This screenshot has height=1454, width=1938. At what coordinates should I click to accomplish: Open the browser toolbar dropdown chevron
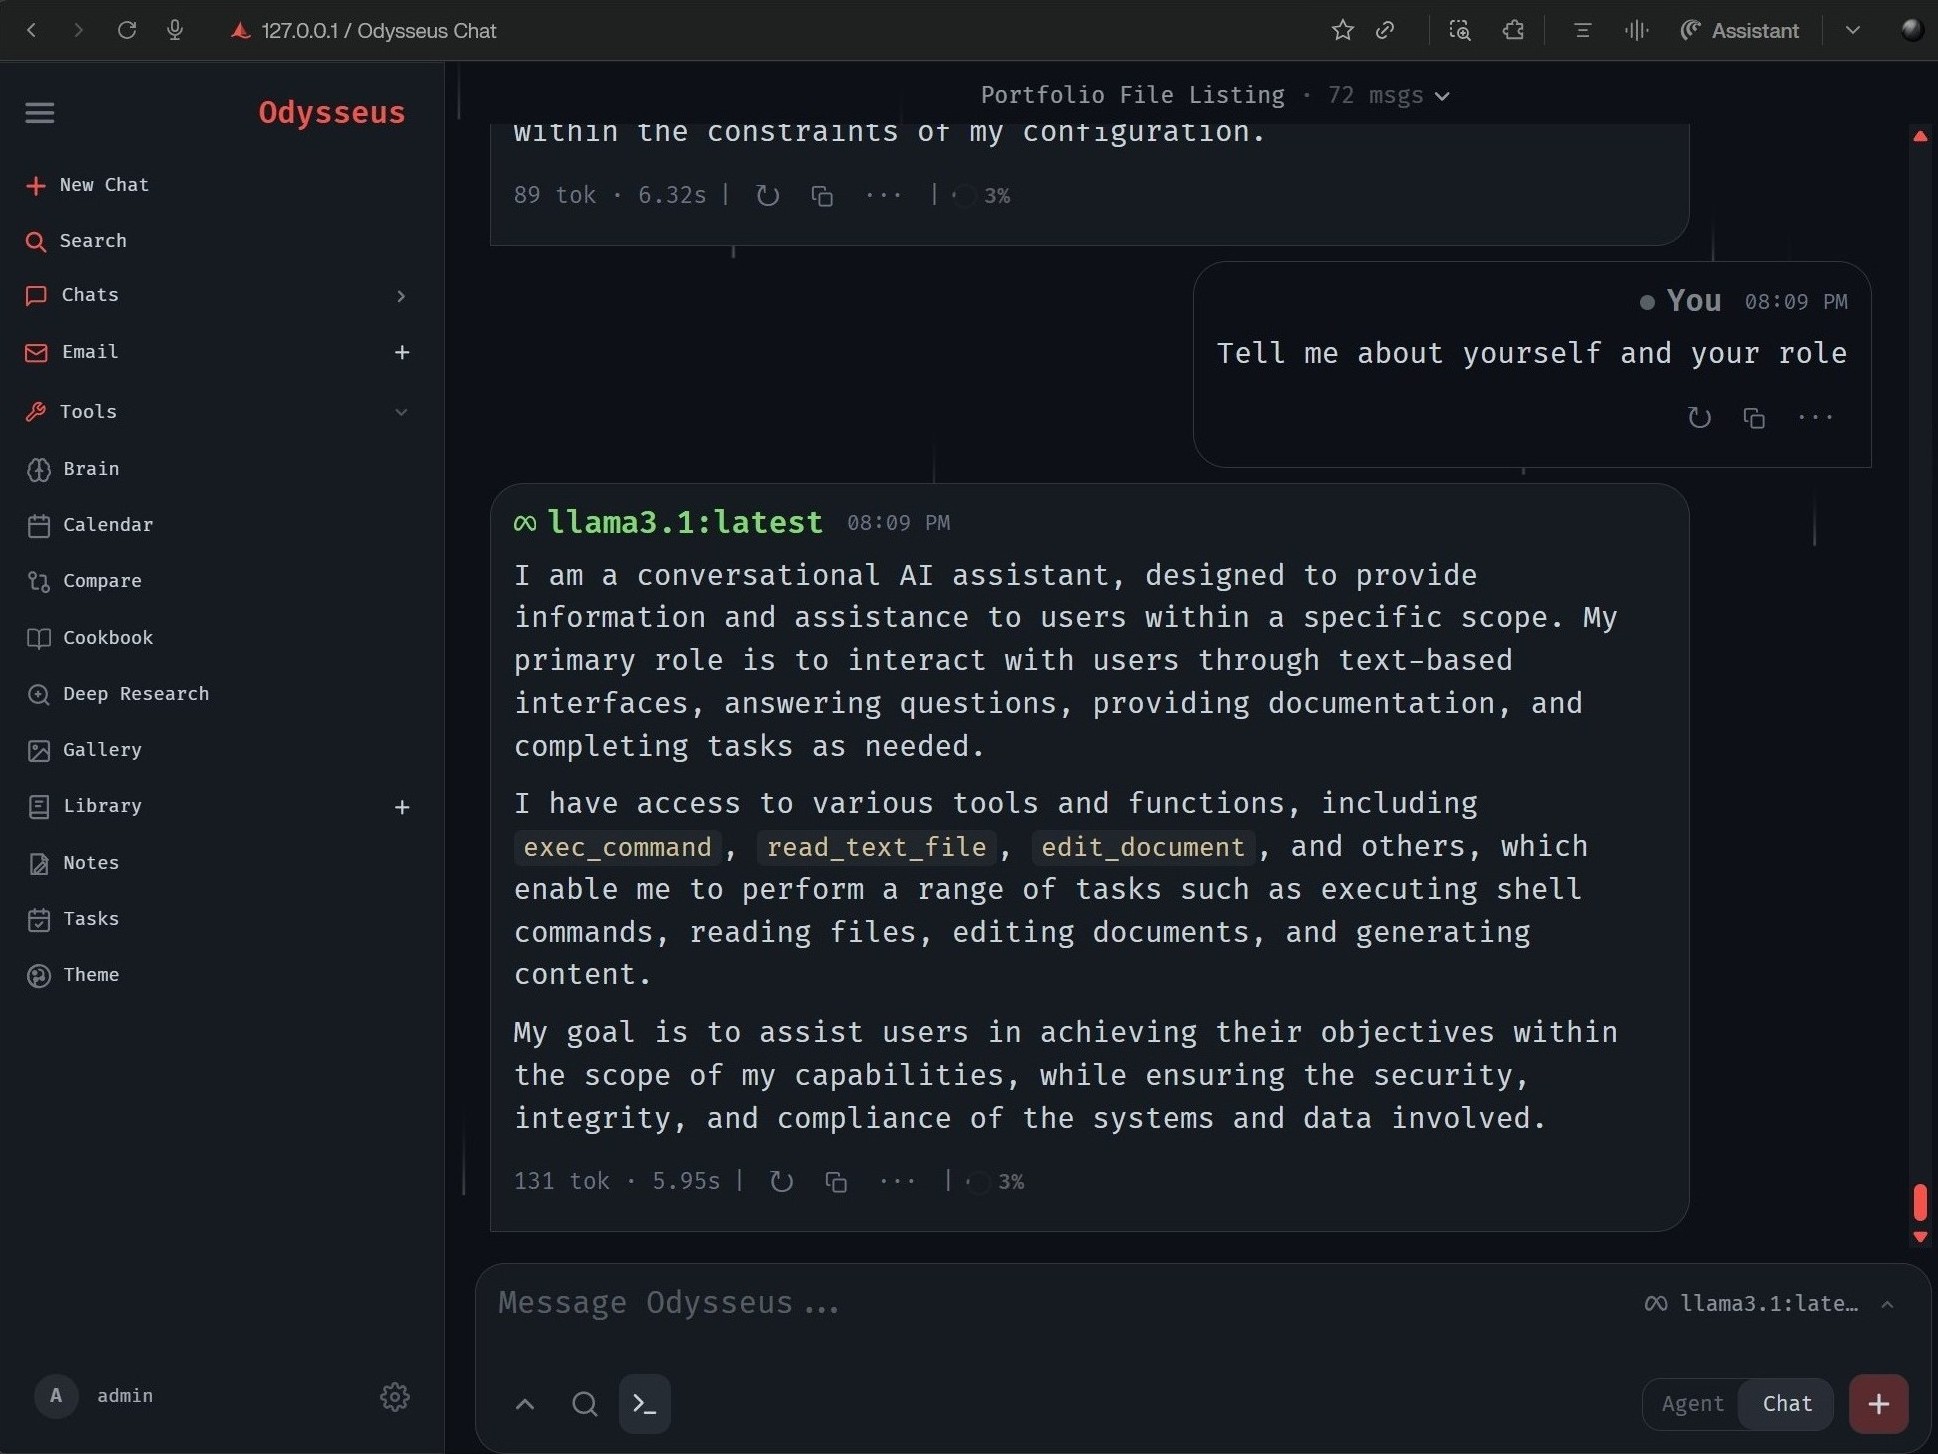(x=1853, y=31)
